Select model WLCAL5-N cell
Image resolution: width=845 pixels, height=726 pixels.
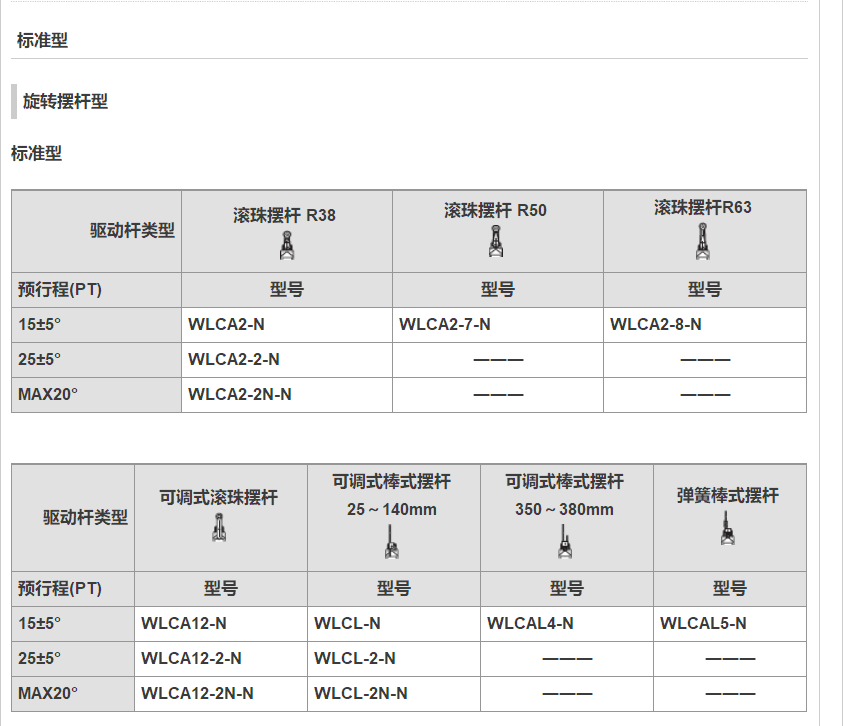pos(730,624)
